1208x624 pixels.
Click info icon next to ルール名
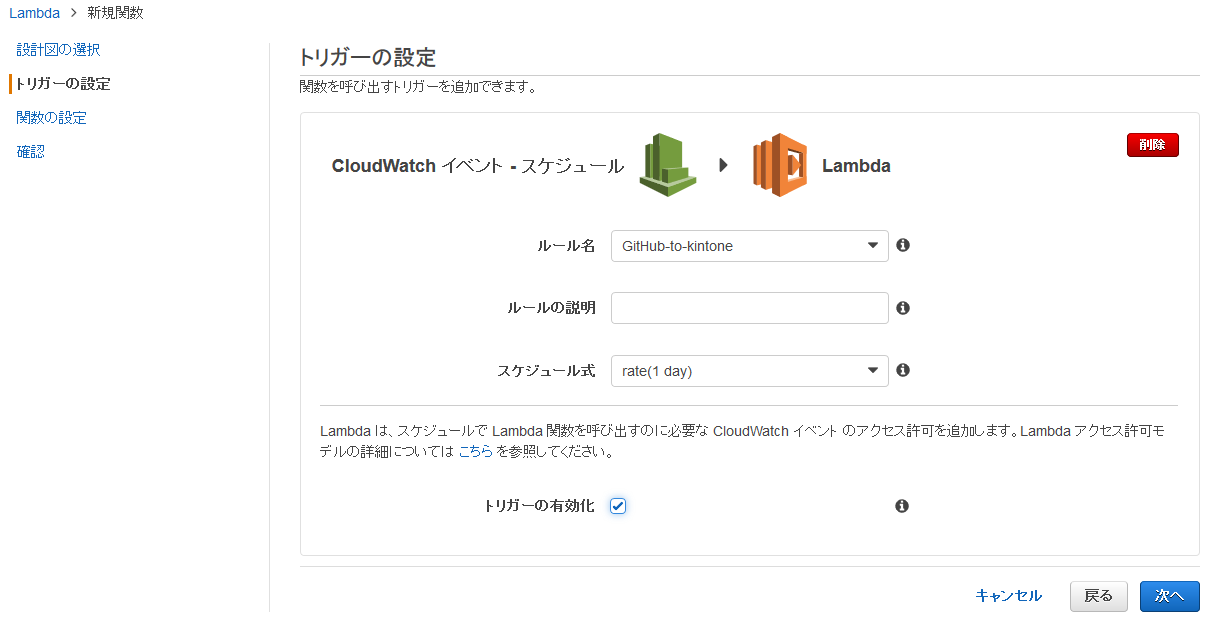(903, 245)
